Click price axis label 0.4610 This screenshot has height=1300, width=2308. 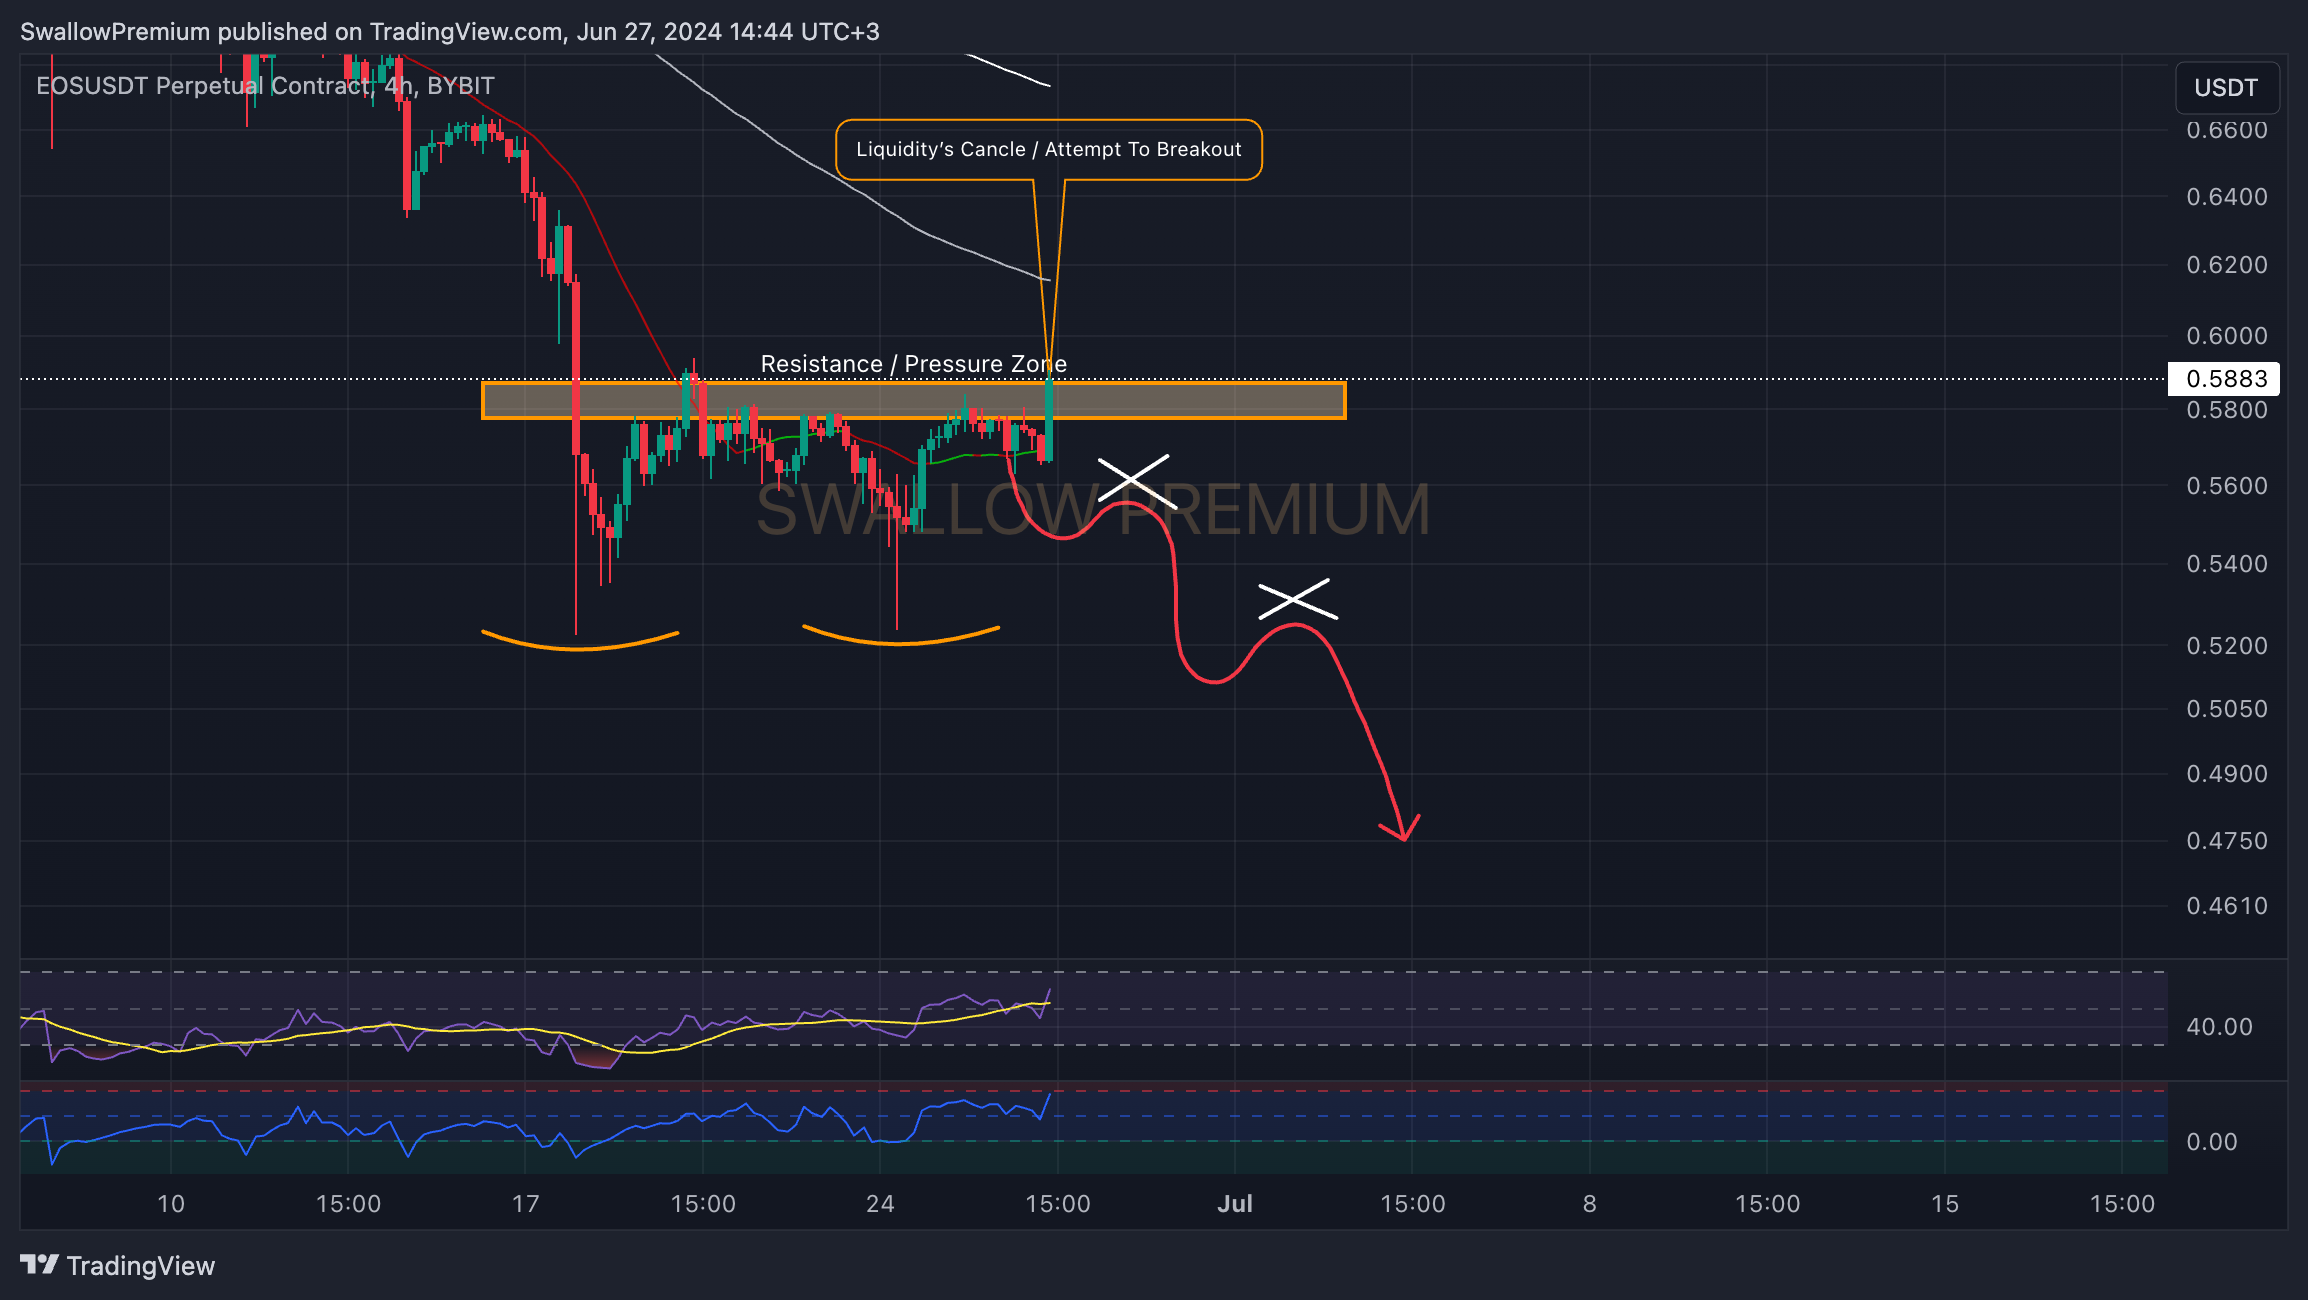[2227, 906]
